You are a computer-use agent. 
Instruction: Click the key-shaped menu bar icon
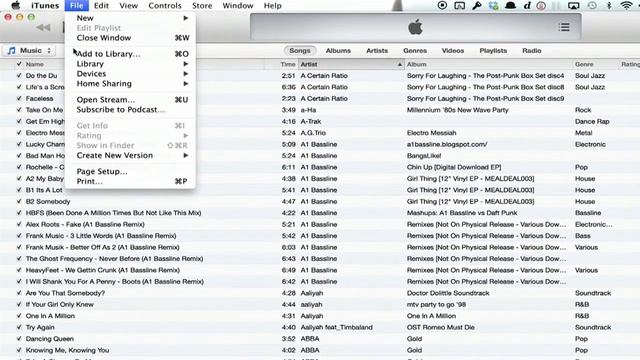click(x=477, y=5)
